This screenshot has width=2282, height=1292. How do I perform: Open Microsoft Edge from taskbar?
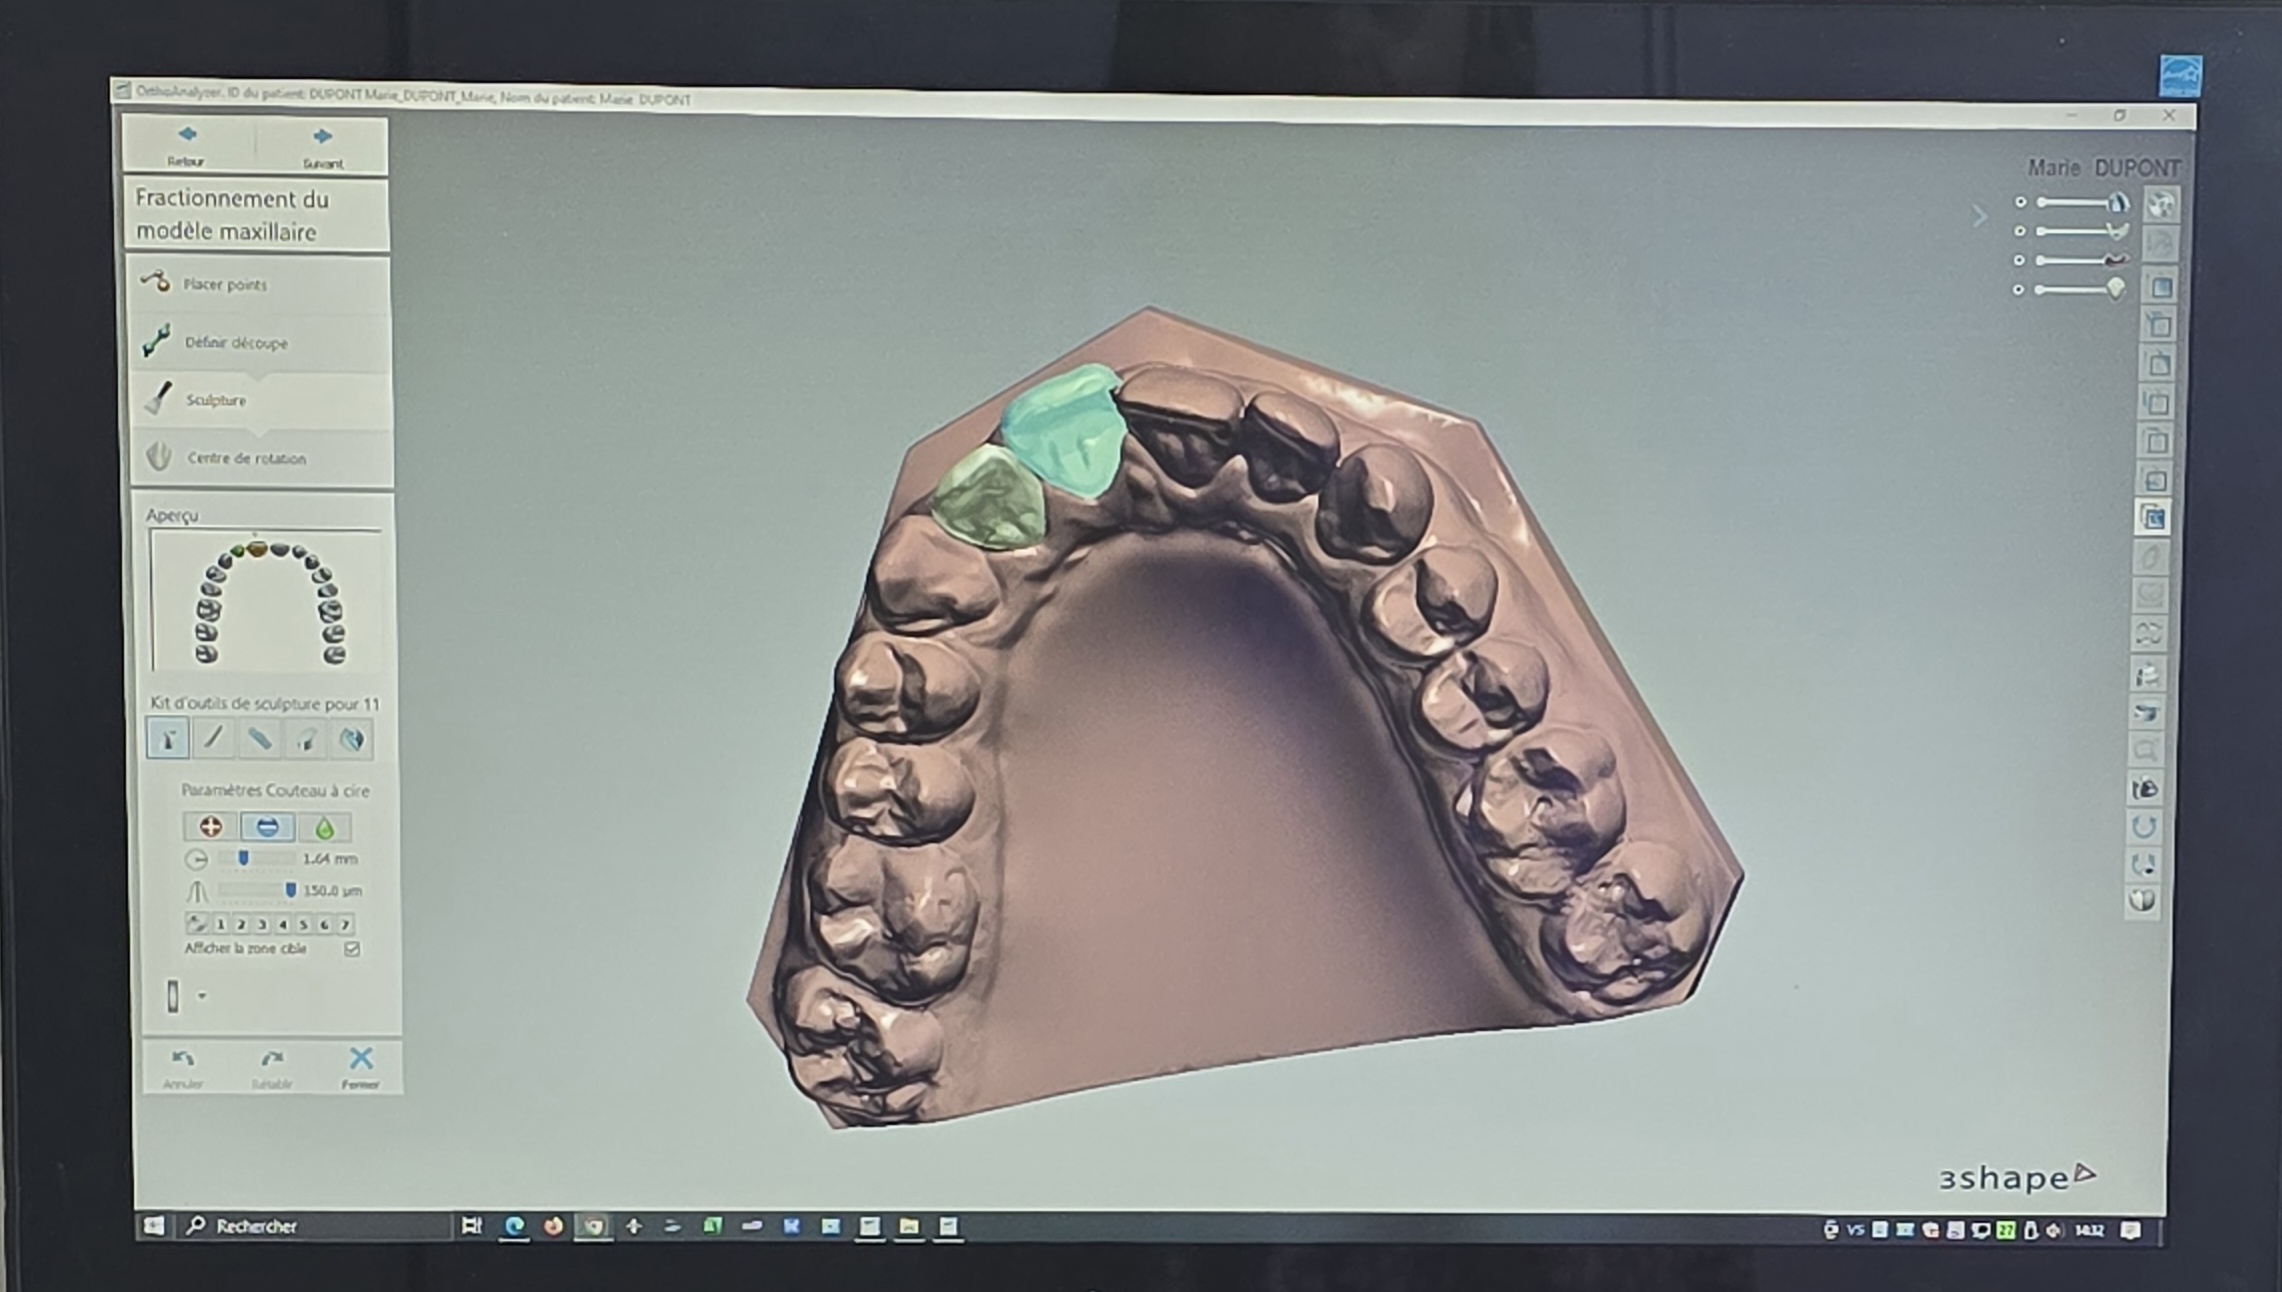click(x=514, y=1226)
